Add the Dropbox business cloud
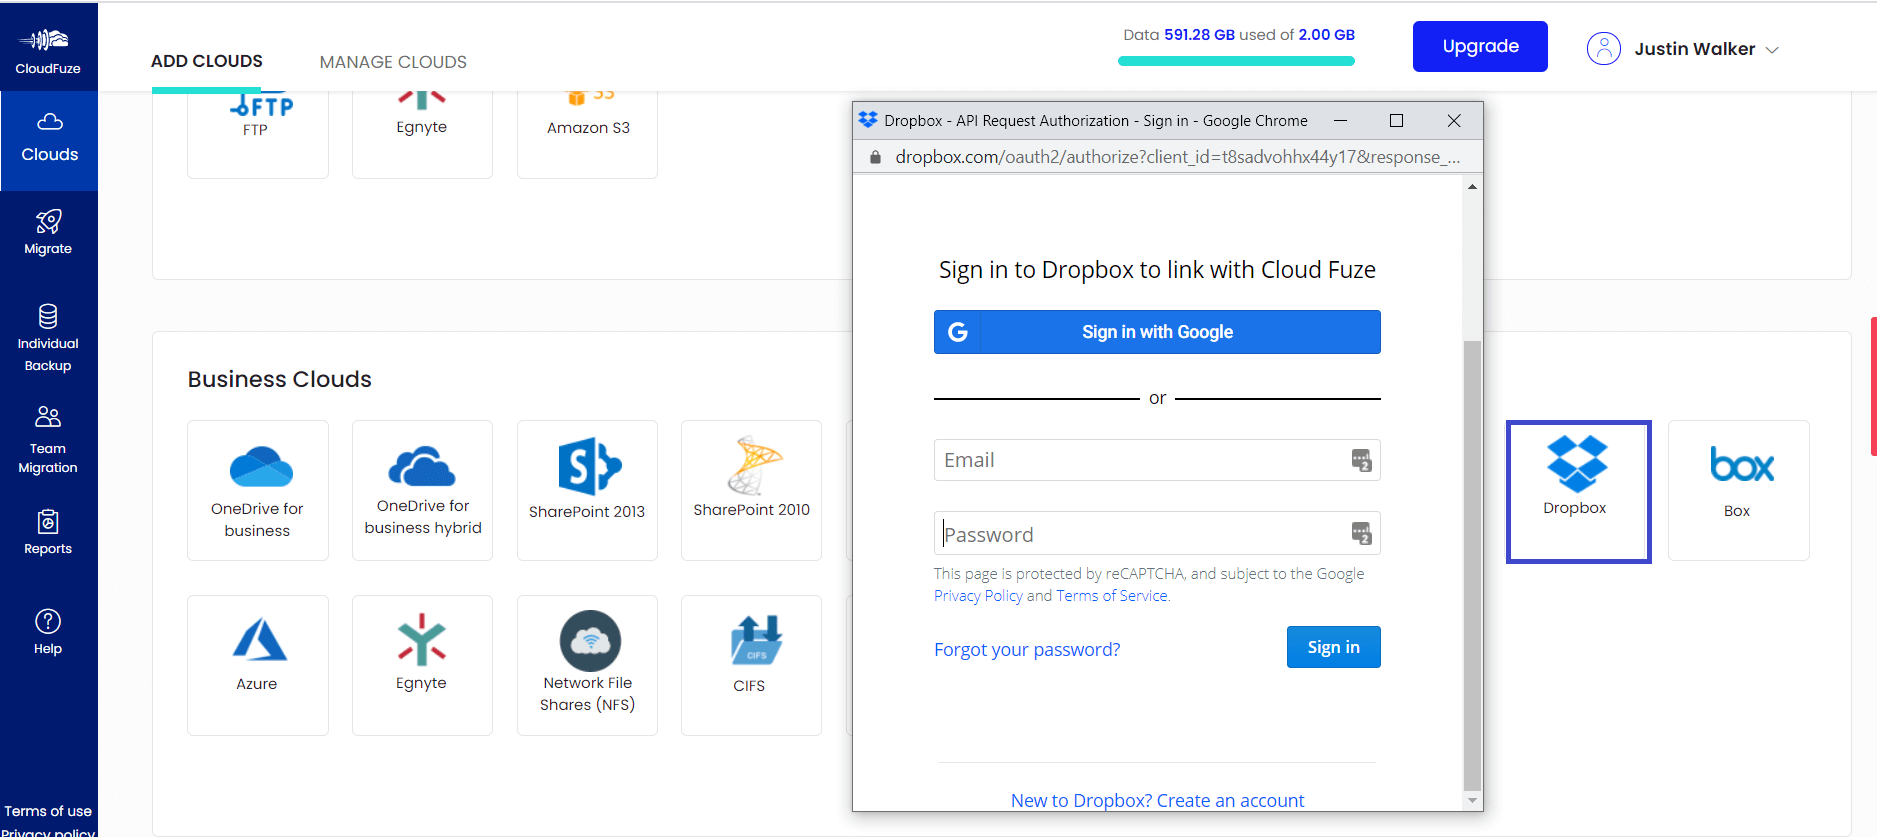 [x=1578, y=491]
